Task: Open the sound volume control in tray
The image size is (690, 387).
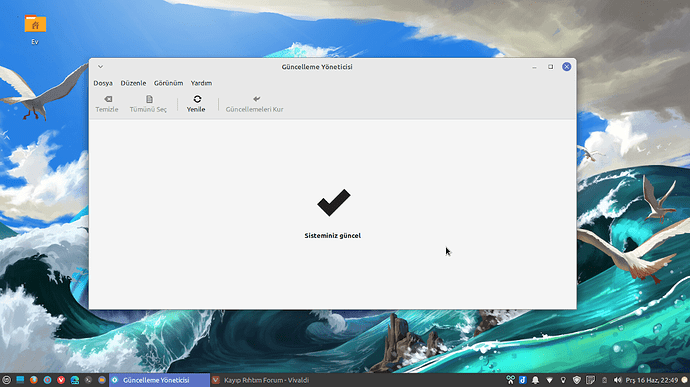Action: (617, 380)
